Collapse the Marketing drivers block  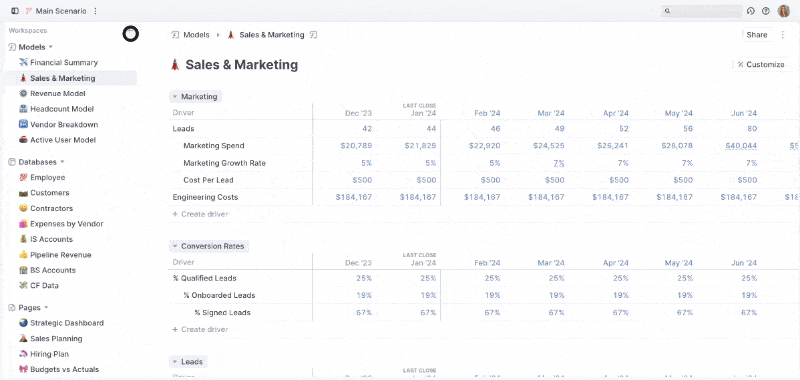pos(175,96)
